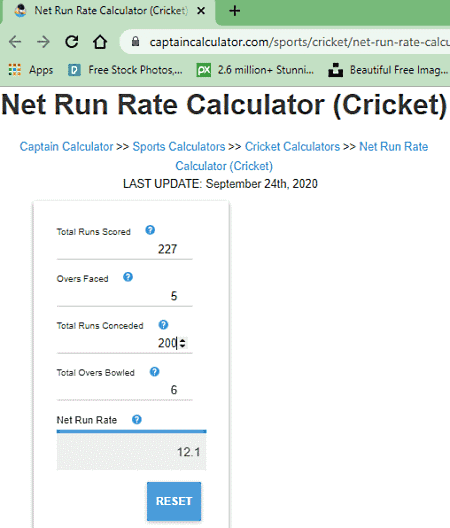
Task: Click the Overs Faced label
Action: pos(82,279)
